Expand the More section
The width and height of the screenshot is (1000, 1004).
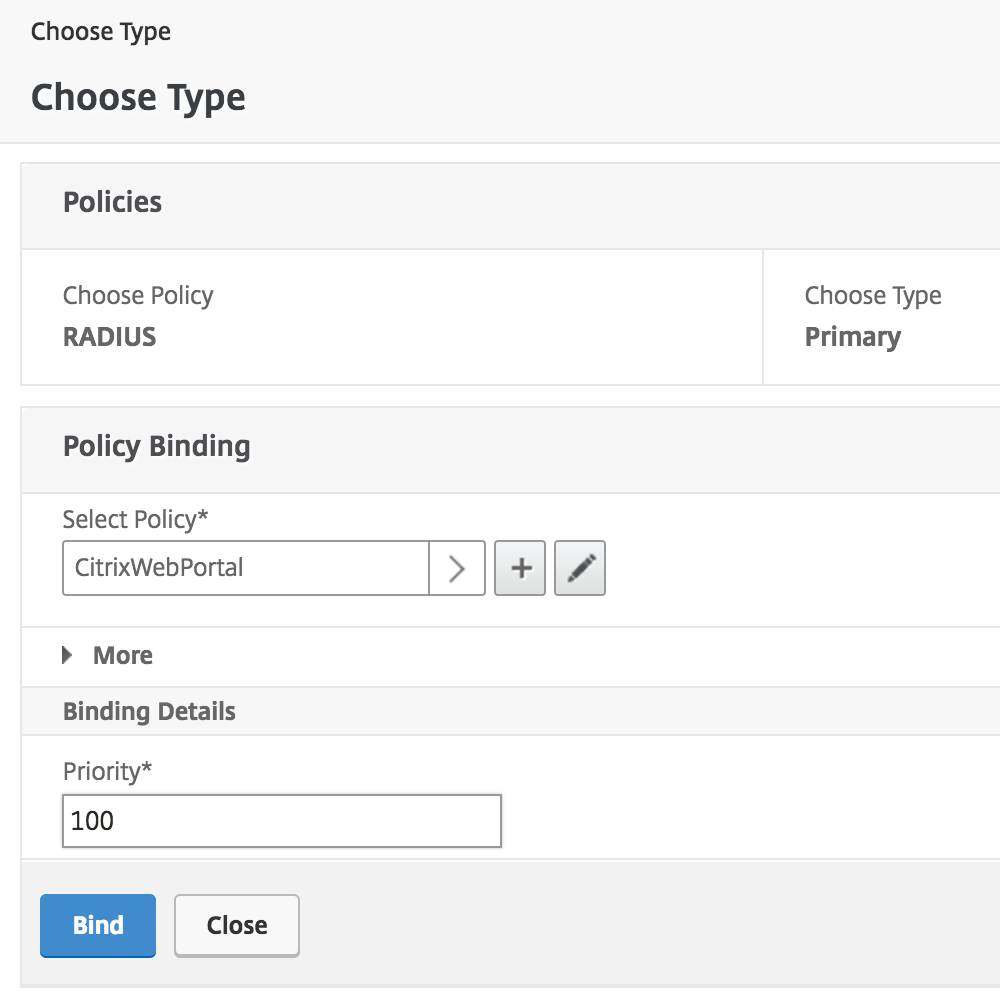coord(123,655)
